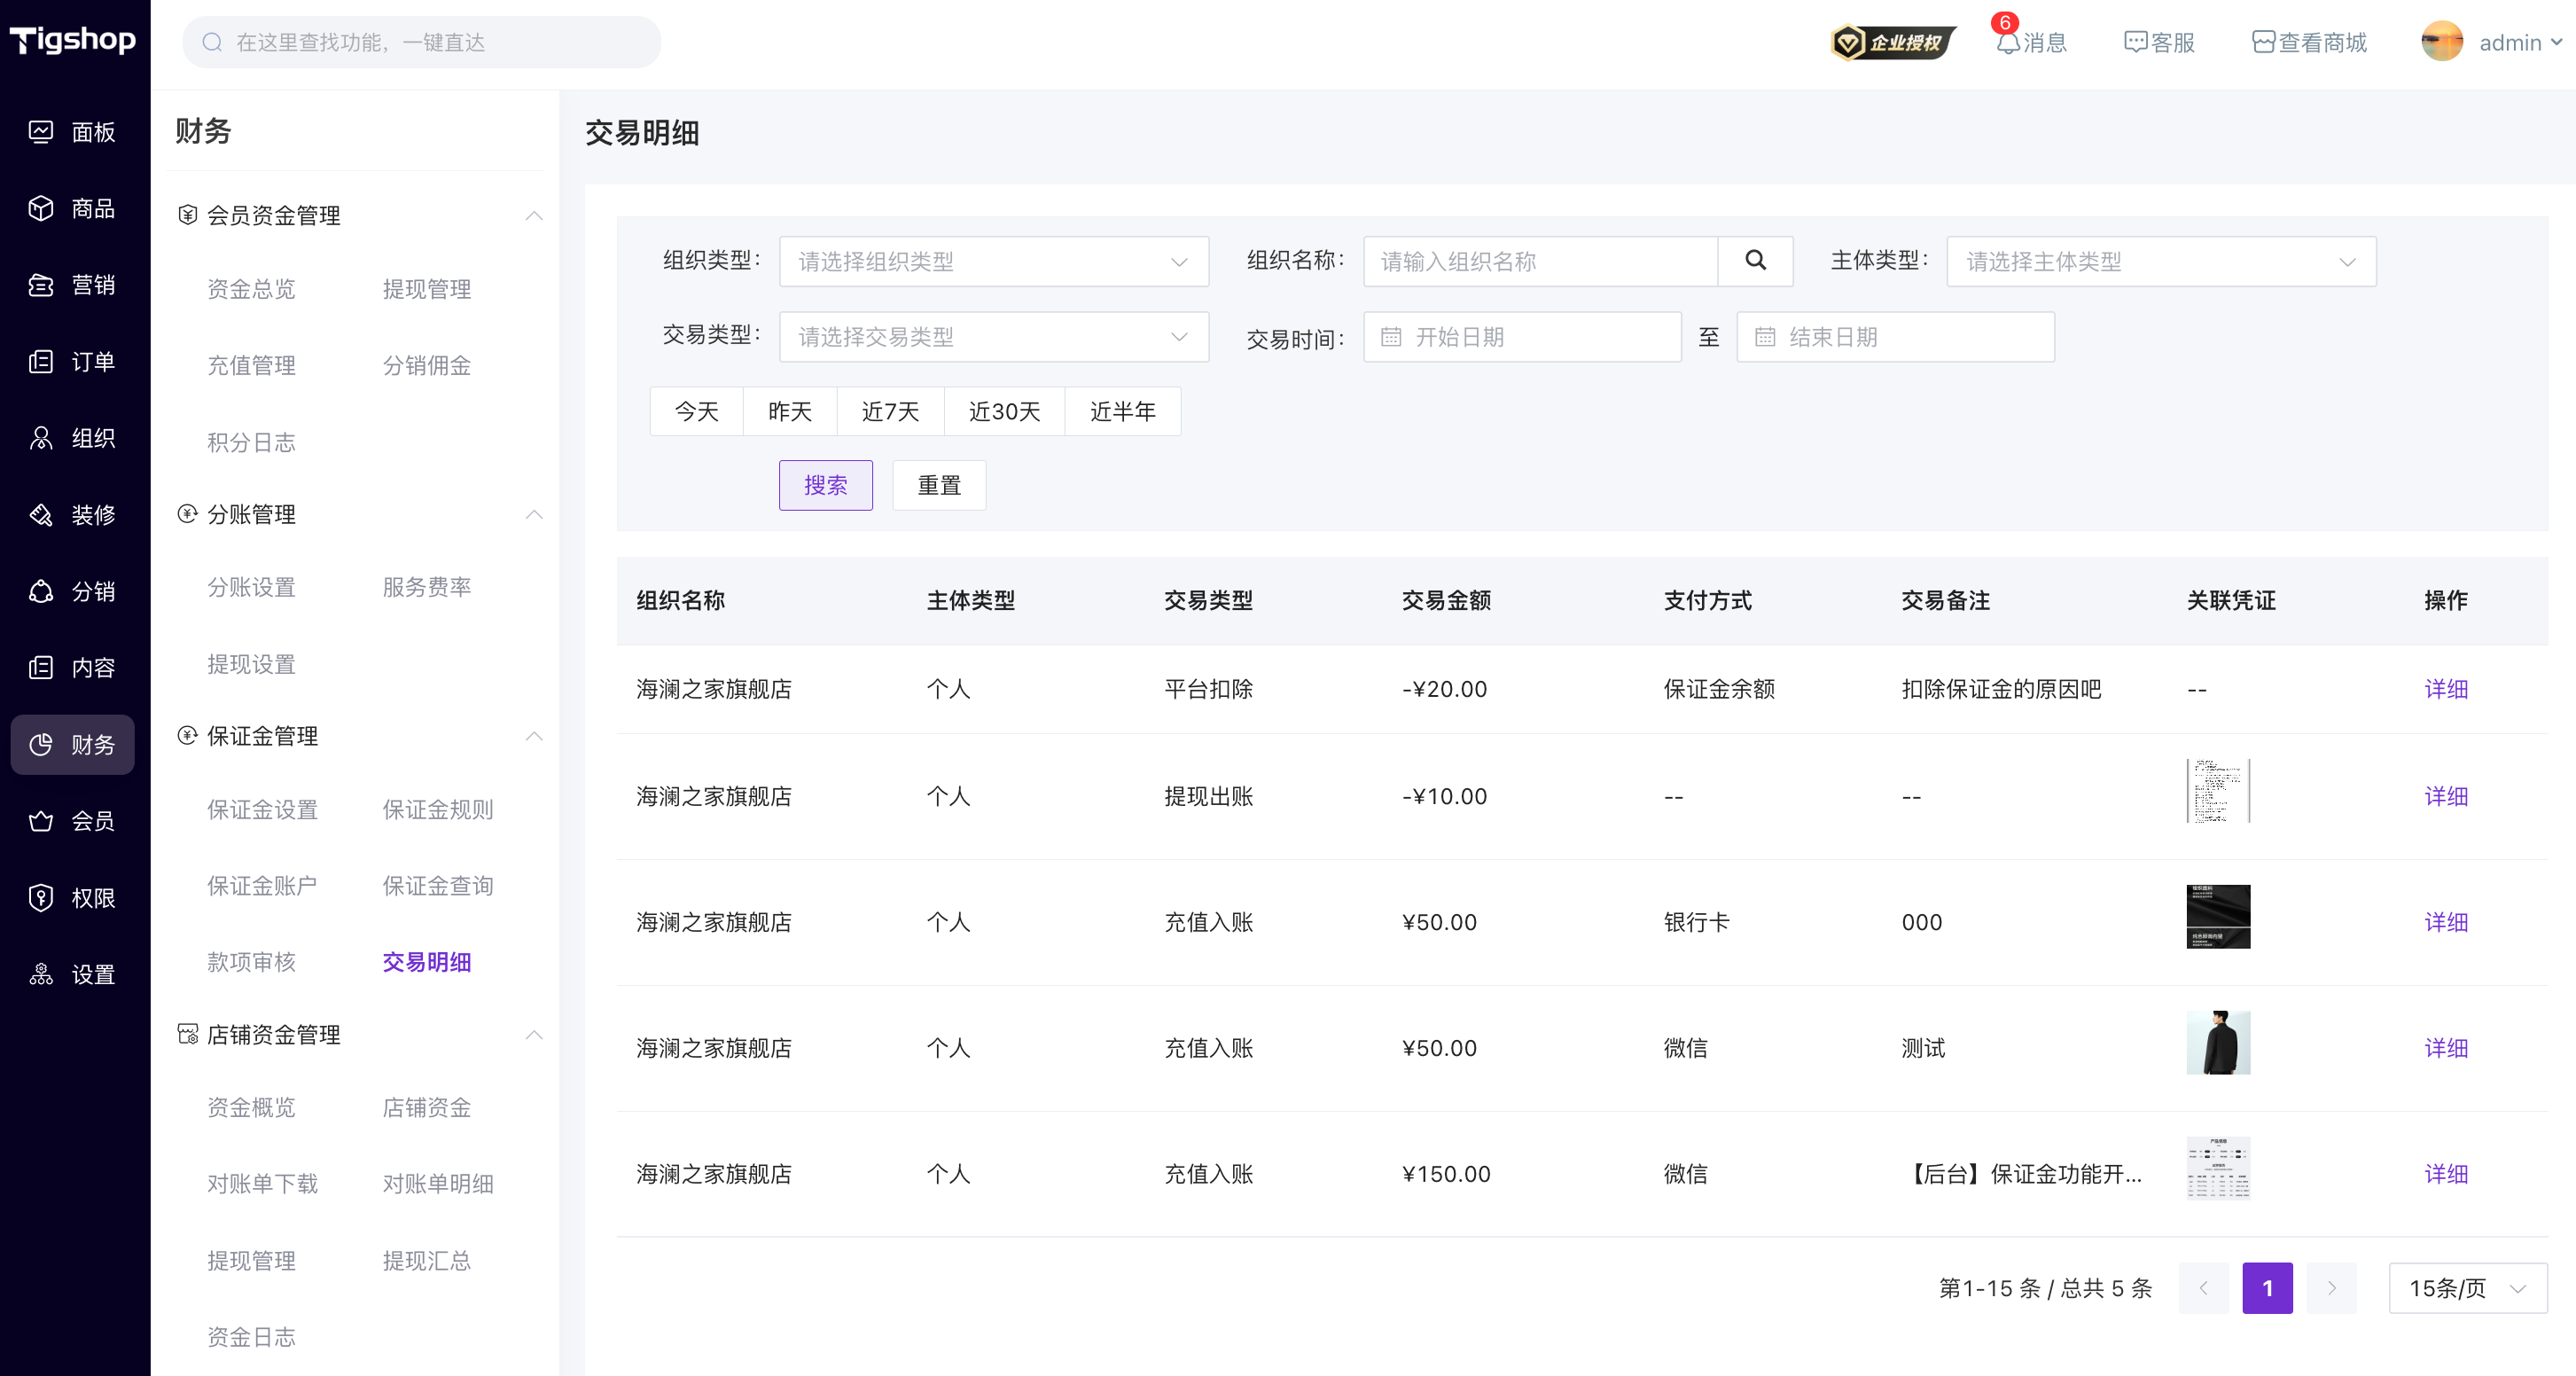Select the 近半年 quick date filter
Screen dimensions: 2576x1376
(1122, 411)
